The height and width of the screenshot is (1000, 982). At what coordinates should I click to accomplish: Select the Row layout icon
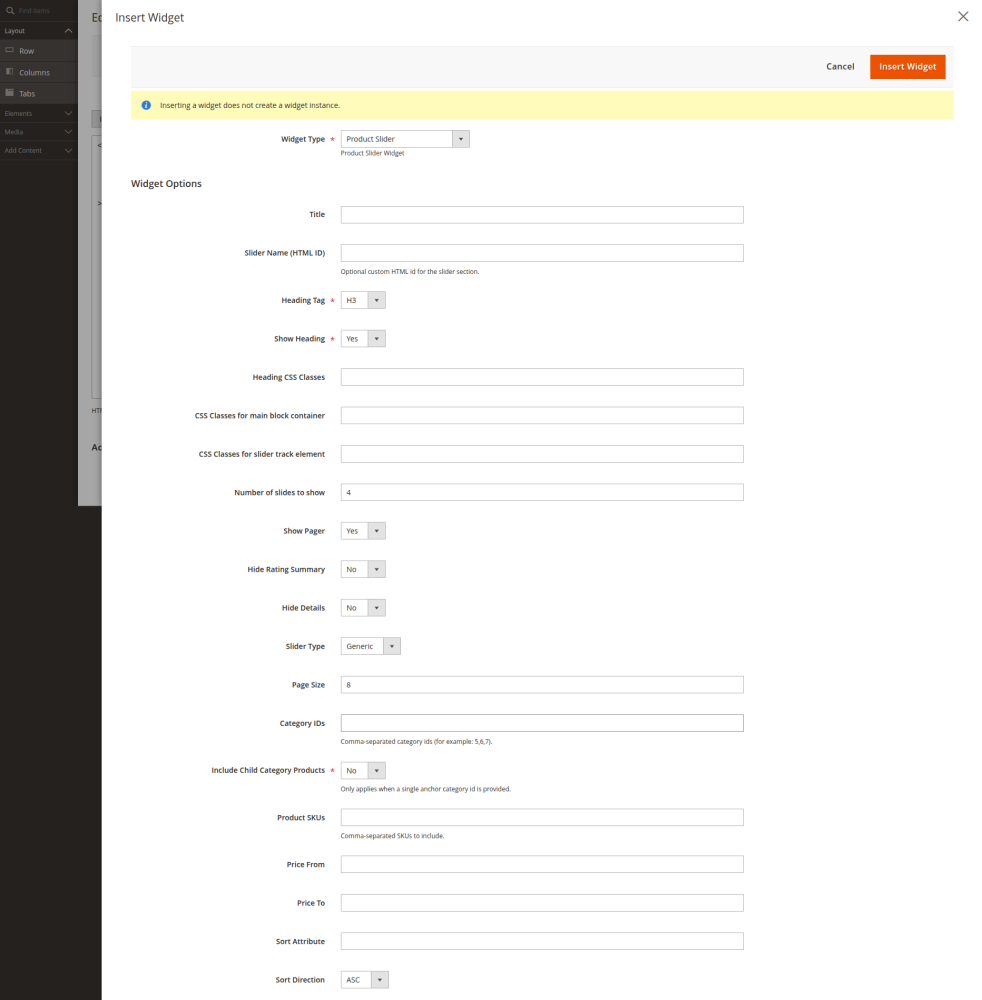(x=10, y=50)
